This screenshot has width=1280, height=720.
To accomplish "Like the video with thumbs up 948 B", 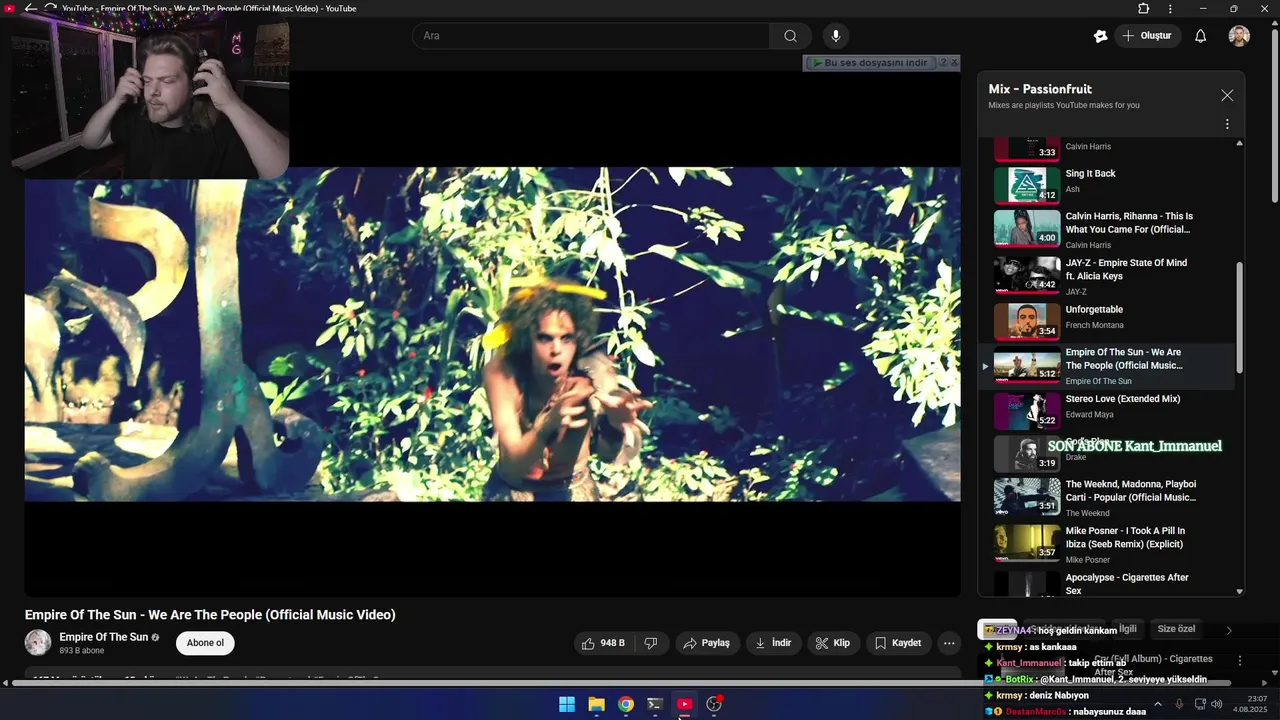I will [604, 643].
